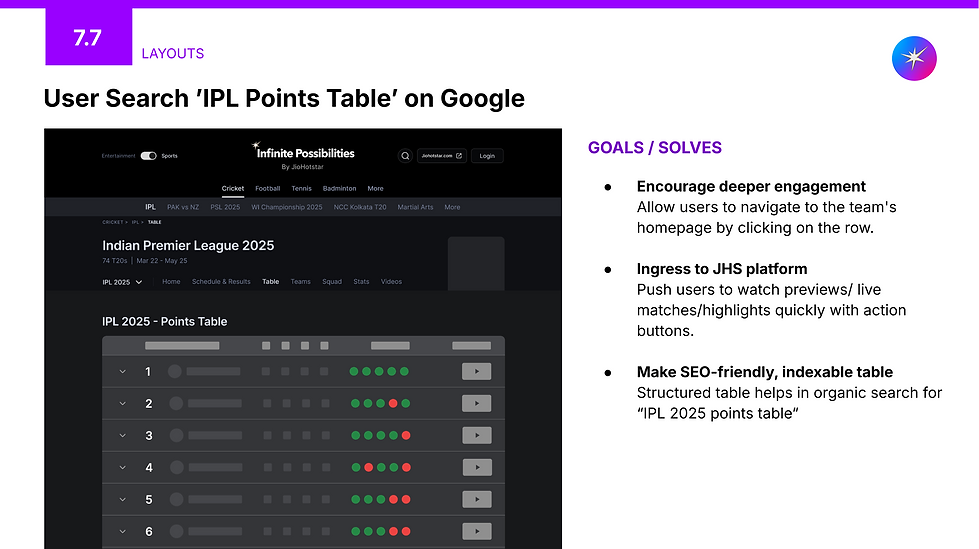Switch to the Football tab
979x549 pixels.
[267, 189]
